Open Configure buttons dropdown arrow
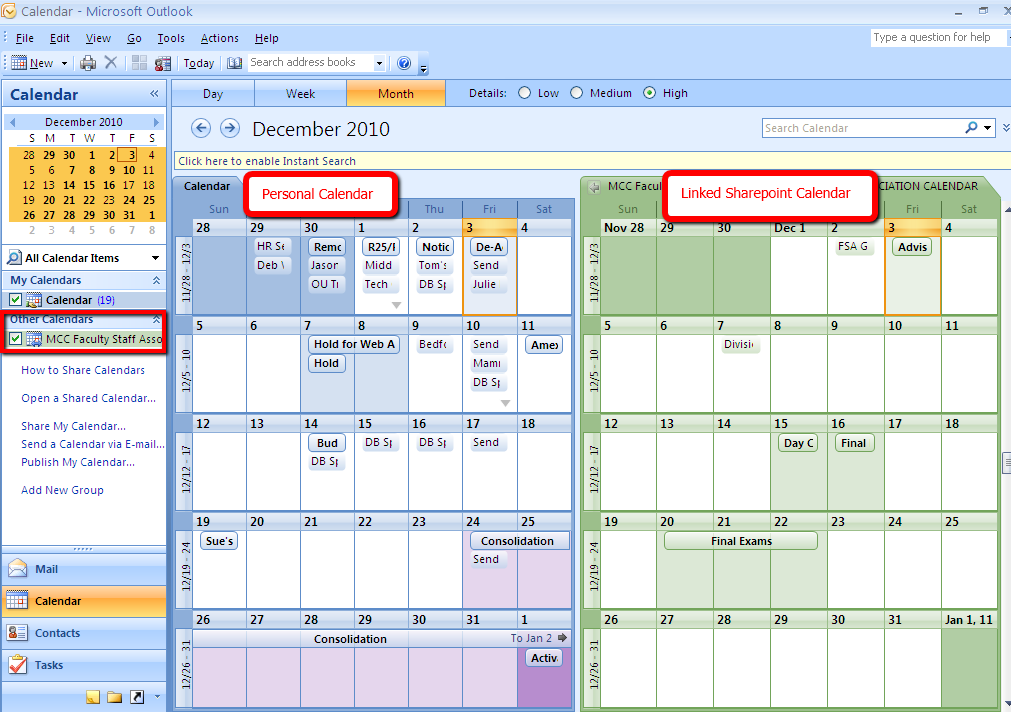1011x712 pixels. point(157,697)
